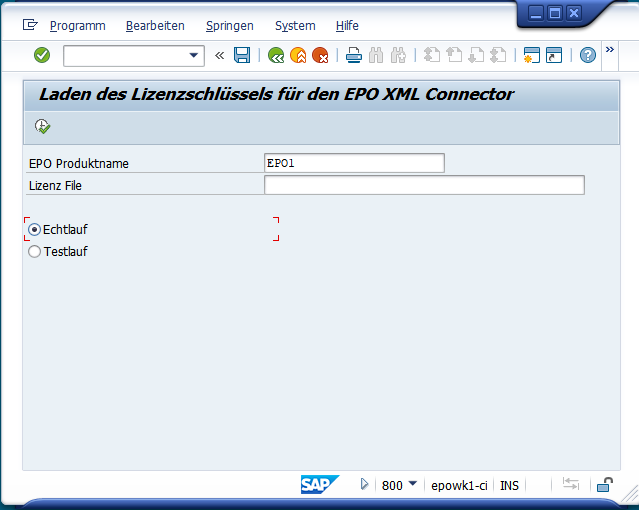Expand toolbar overflow double arrow
This screenshot has height=510, width=639.
(610, 50)
